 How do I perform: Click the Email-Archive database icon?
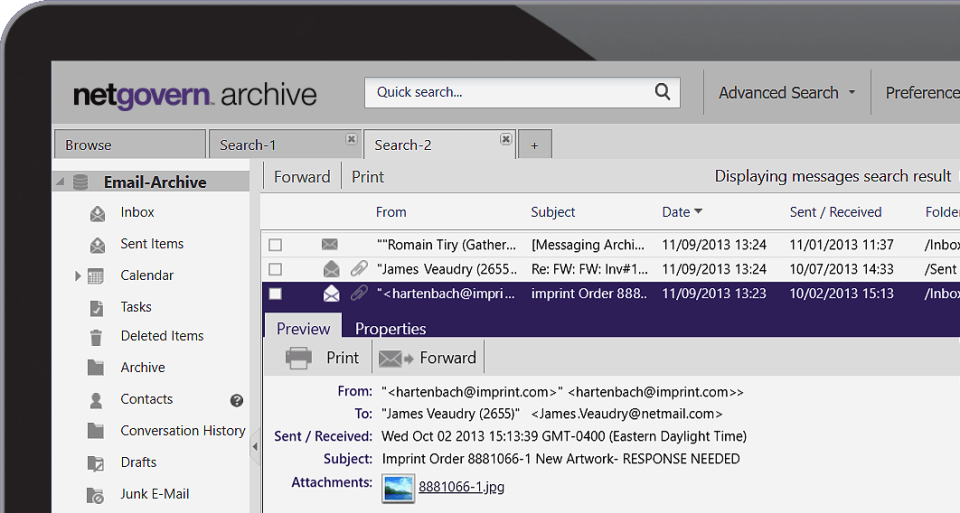[x=80, y=182]
